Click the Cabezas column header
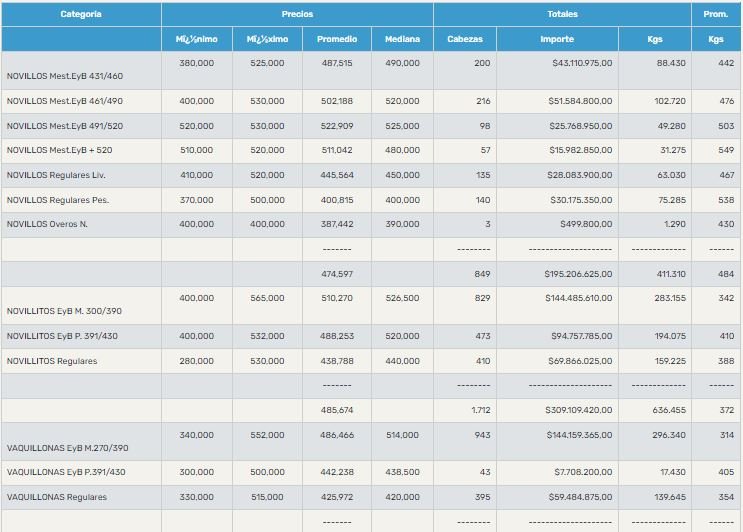Screen dimensions: 743x532 tap(463, 39)
